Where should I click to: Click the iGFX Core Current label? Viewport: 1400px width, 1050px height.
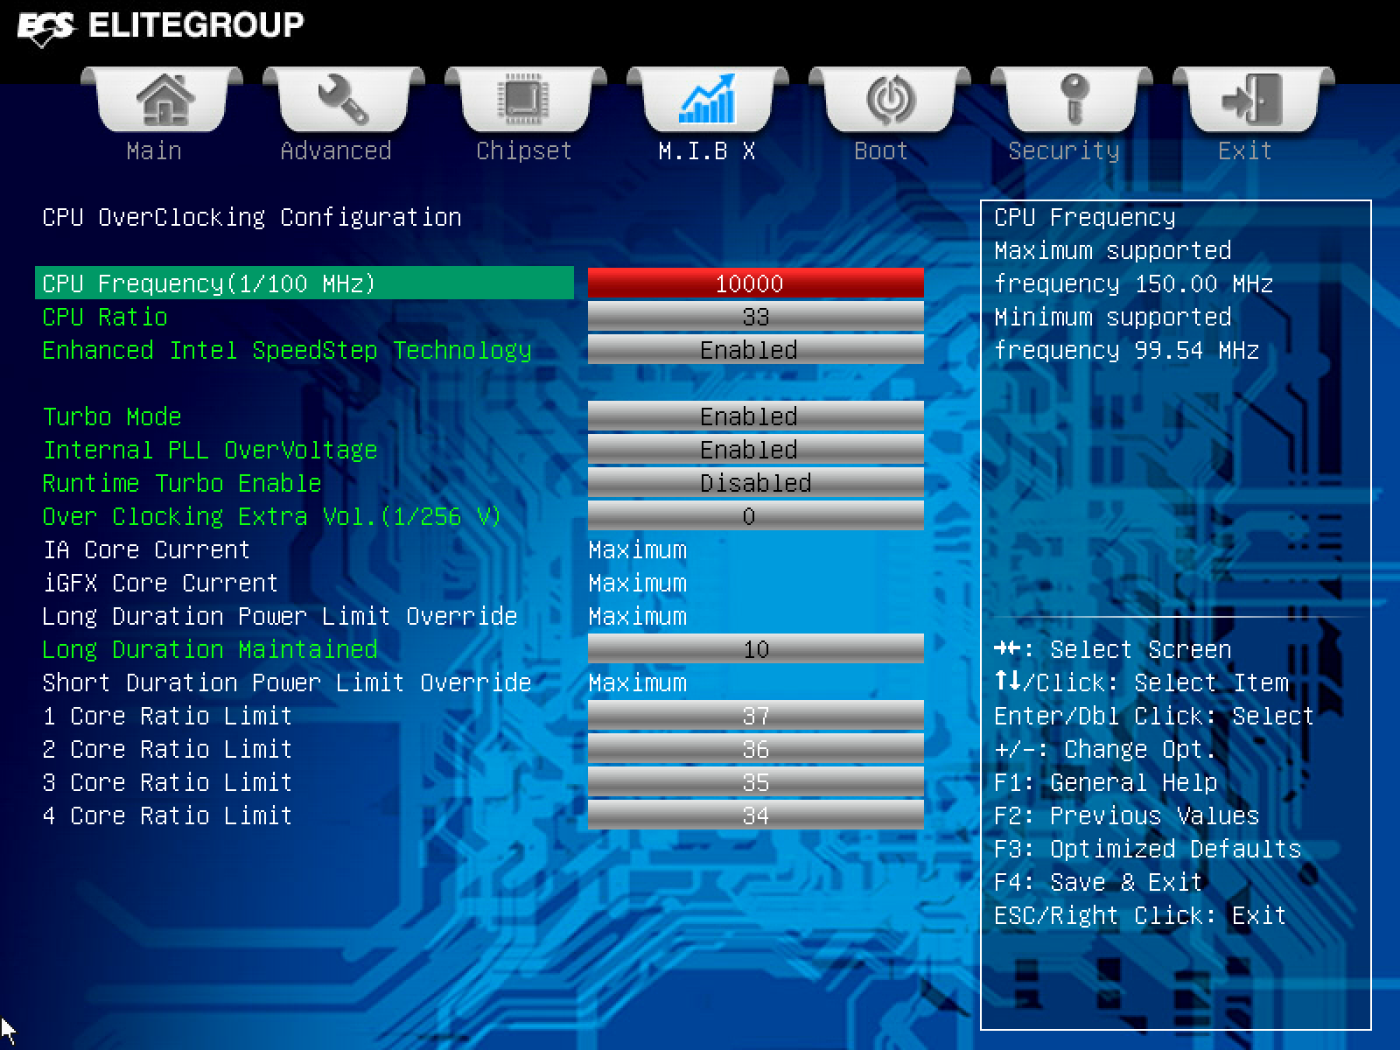tap(160, 583)
